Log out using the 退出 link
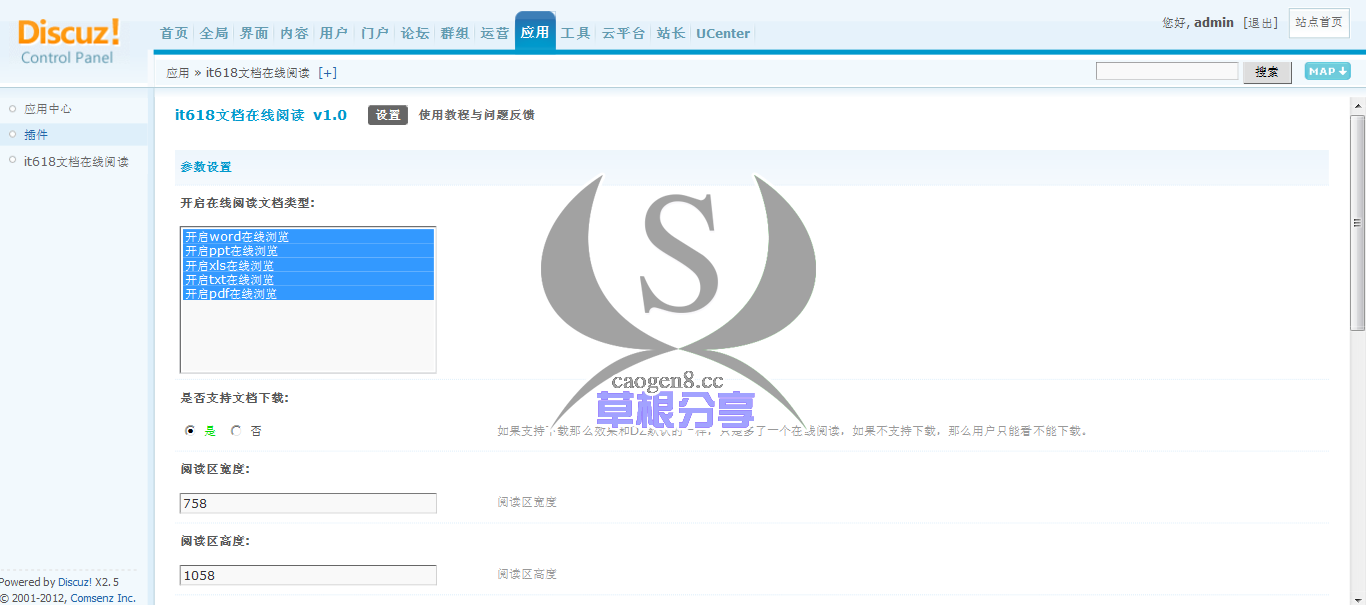 point(1261,22)
